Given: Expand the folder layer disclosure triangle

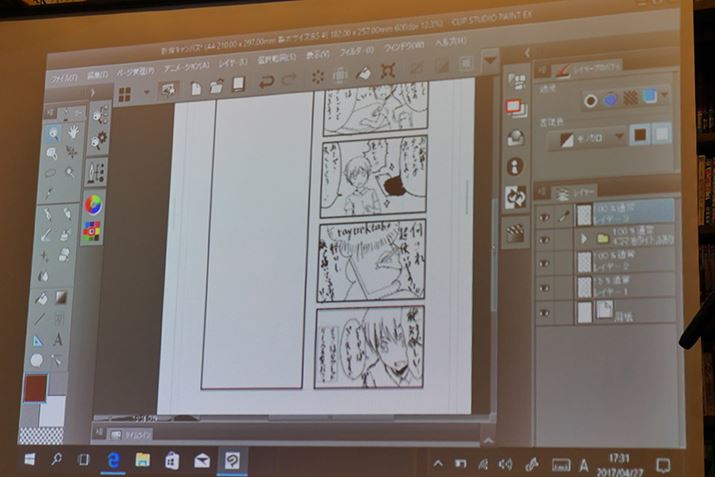Looking at the screenshot, I should pyautogui.click(x=583, y=238).
